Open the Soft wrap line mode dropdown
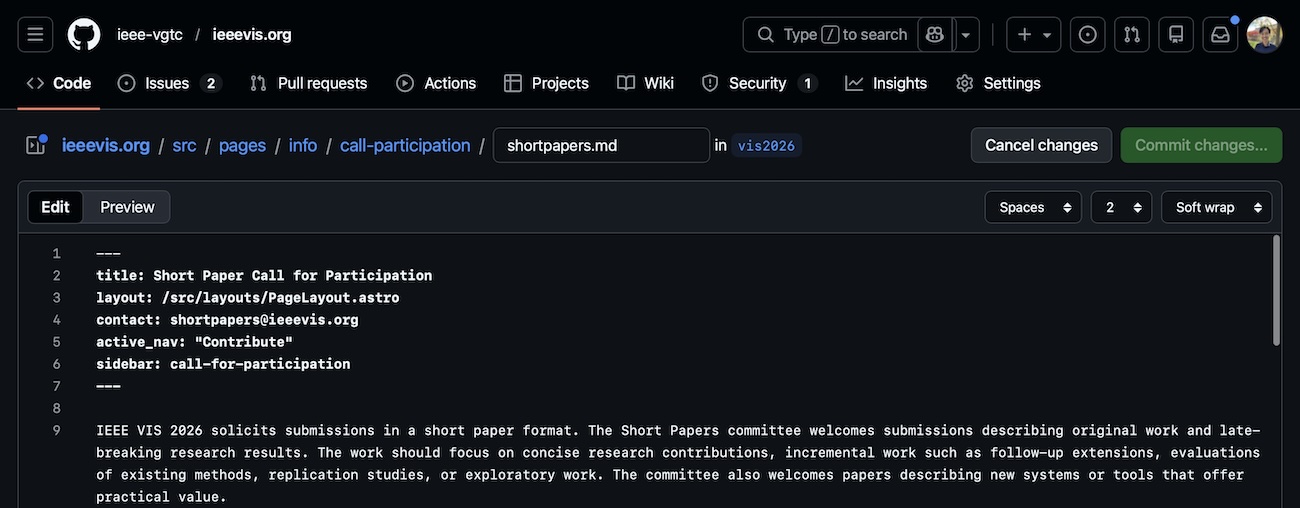 1216,207
